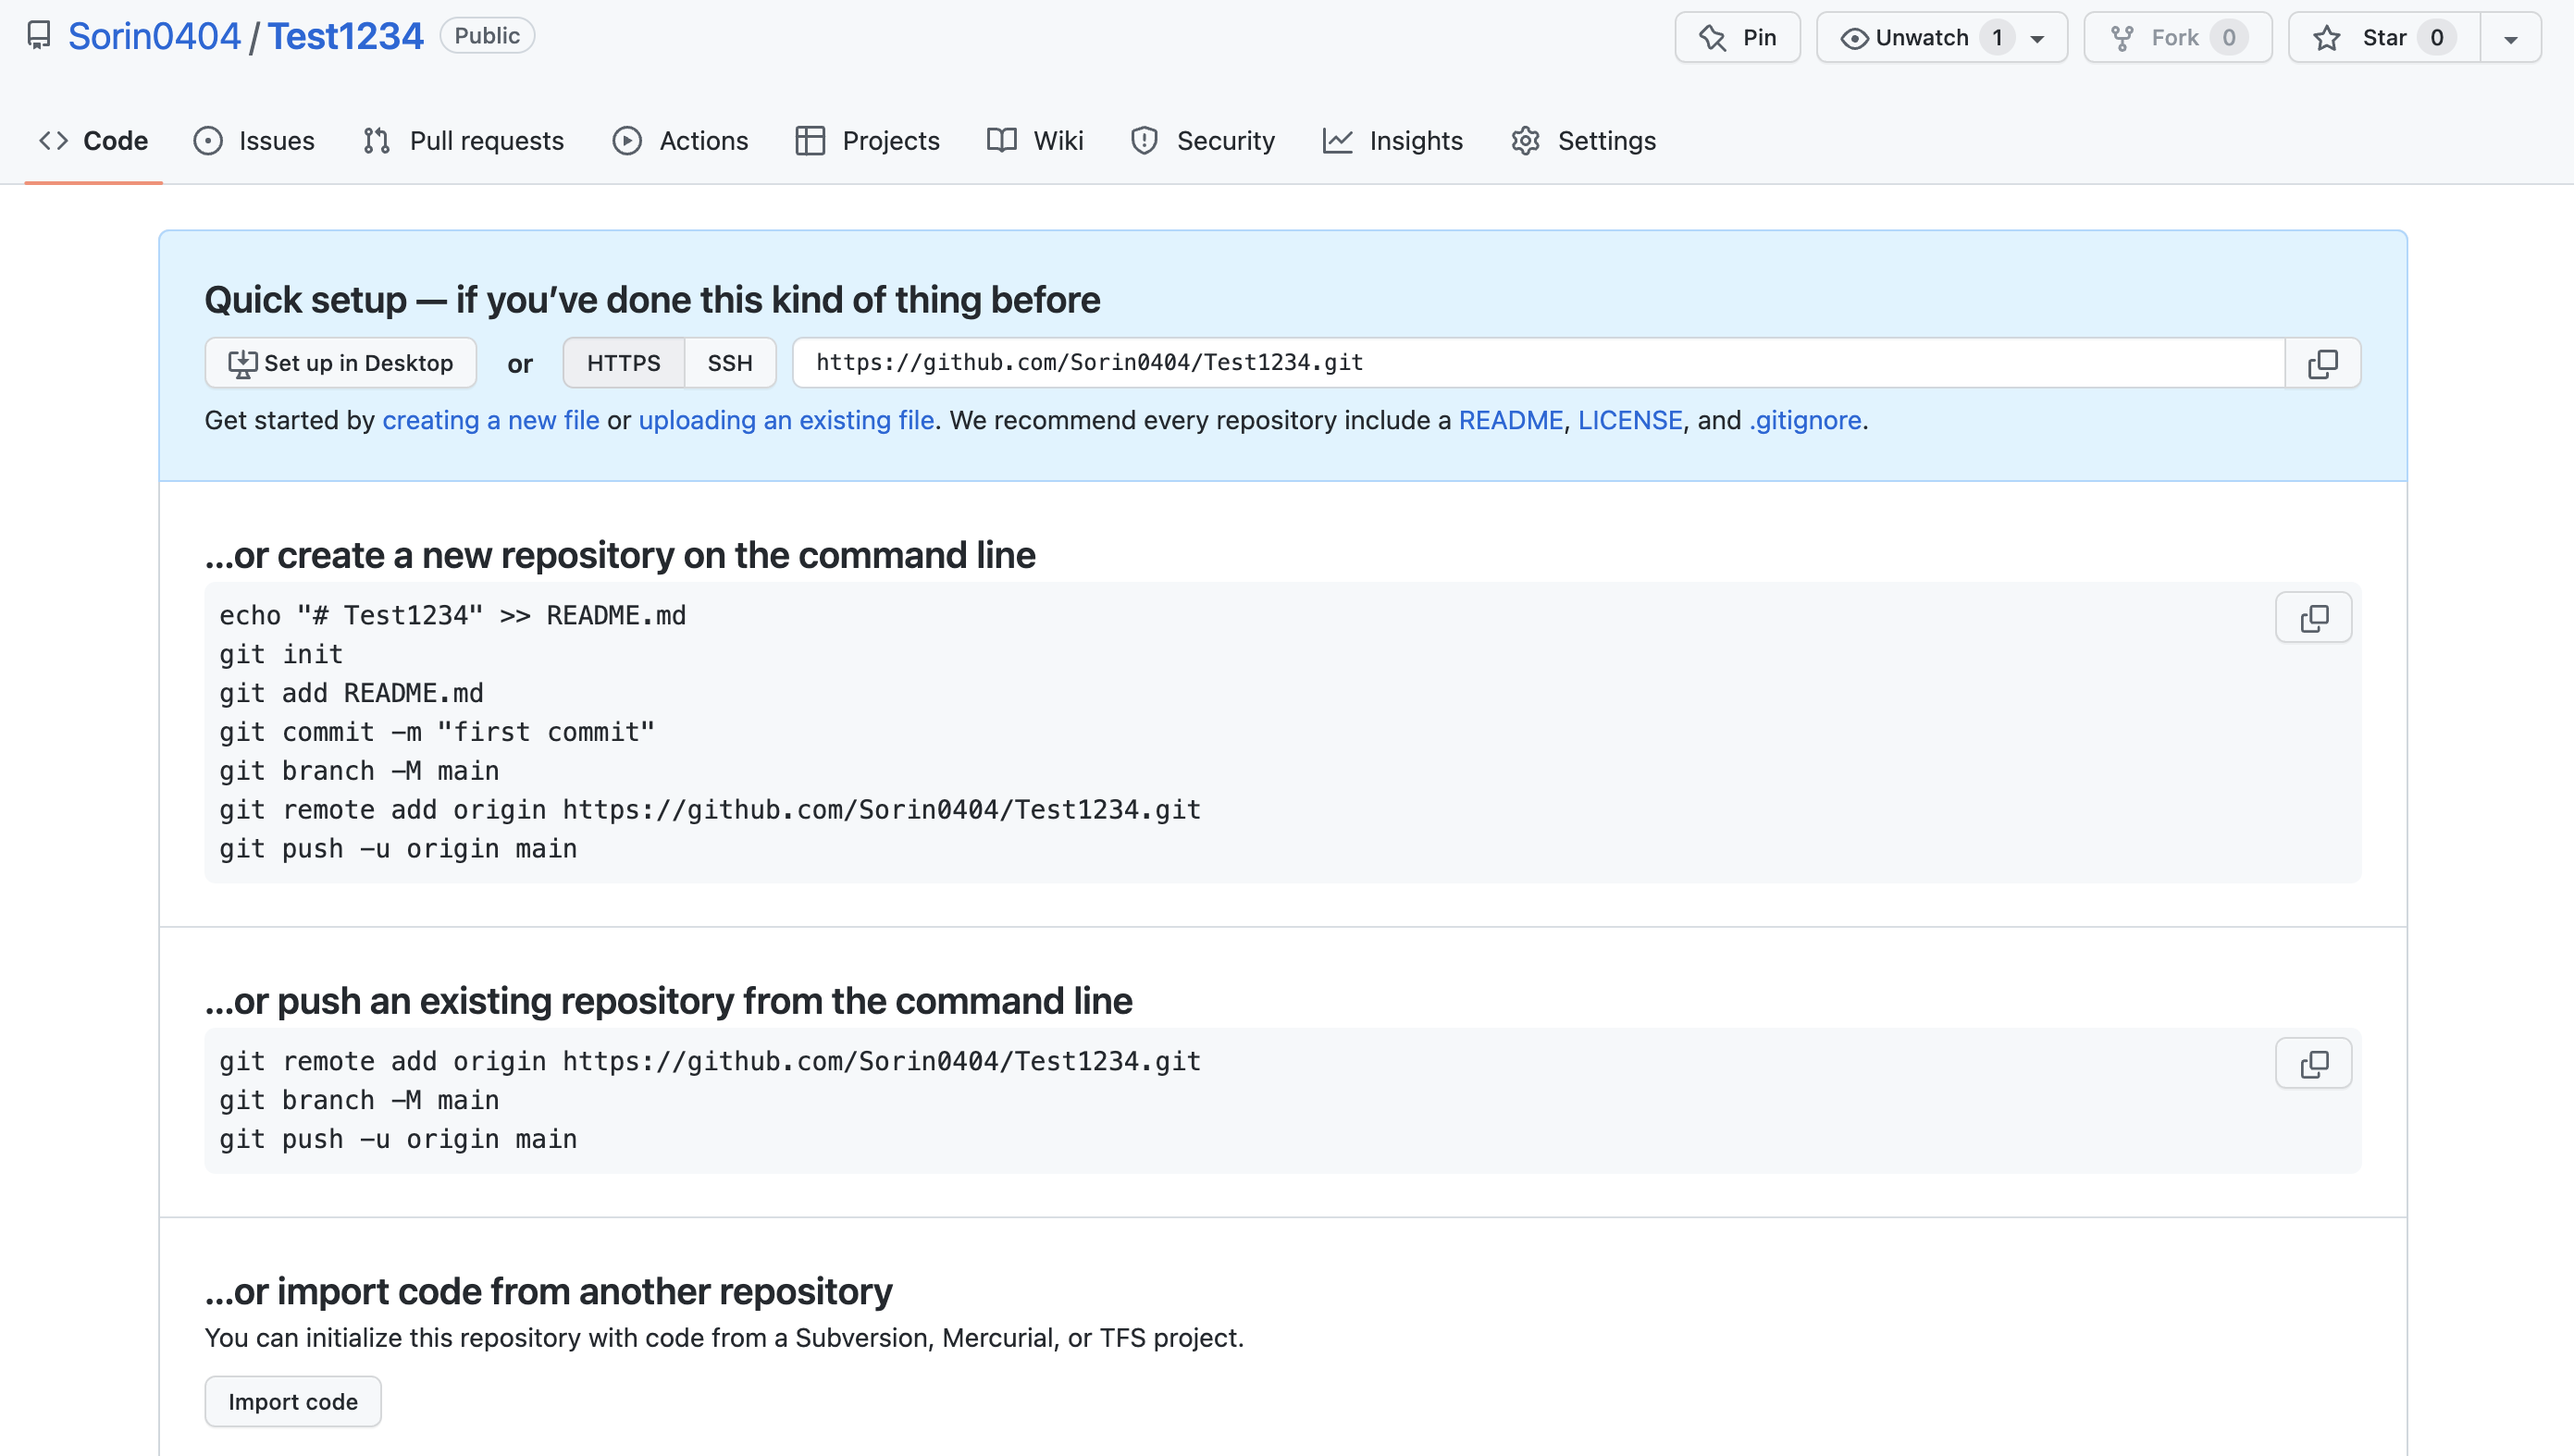Copy the push existing repository commands
The height and width of the screenshot is (1456, 2574).
[x=2313, y=1063]
